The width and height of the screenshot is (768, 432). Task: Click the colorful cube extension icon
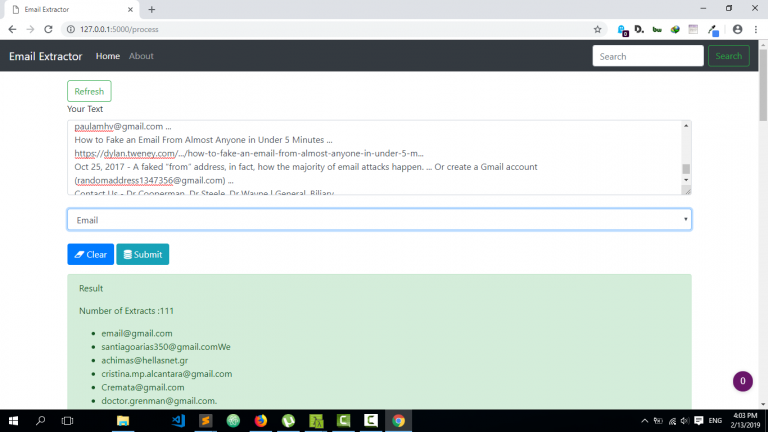[x=675, y=29]
